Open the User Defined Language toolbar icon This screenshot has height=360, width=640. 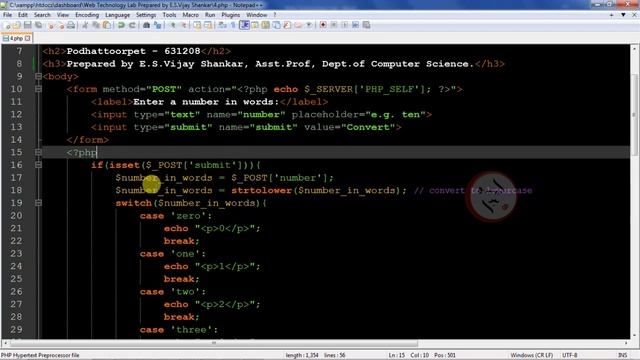click(x=255, y=25)
